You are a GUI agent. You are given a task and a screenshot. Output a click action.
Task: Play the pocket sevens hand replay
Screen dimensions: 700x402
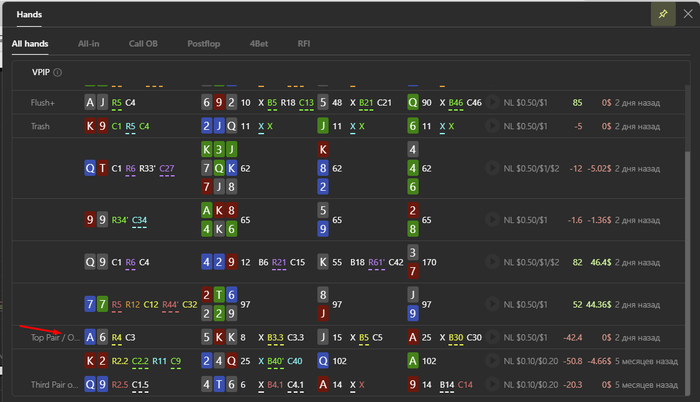492,304
